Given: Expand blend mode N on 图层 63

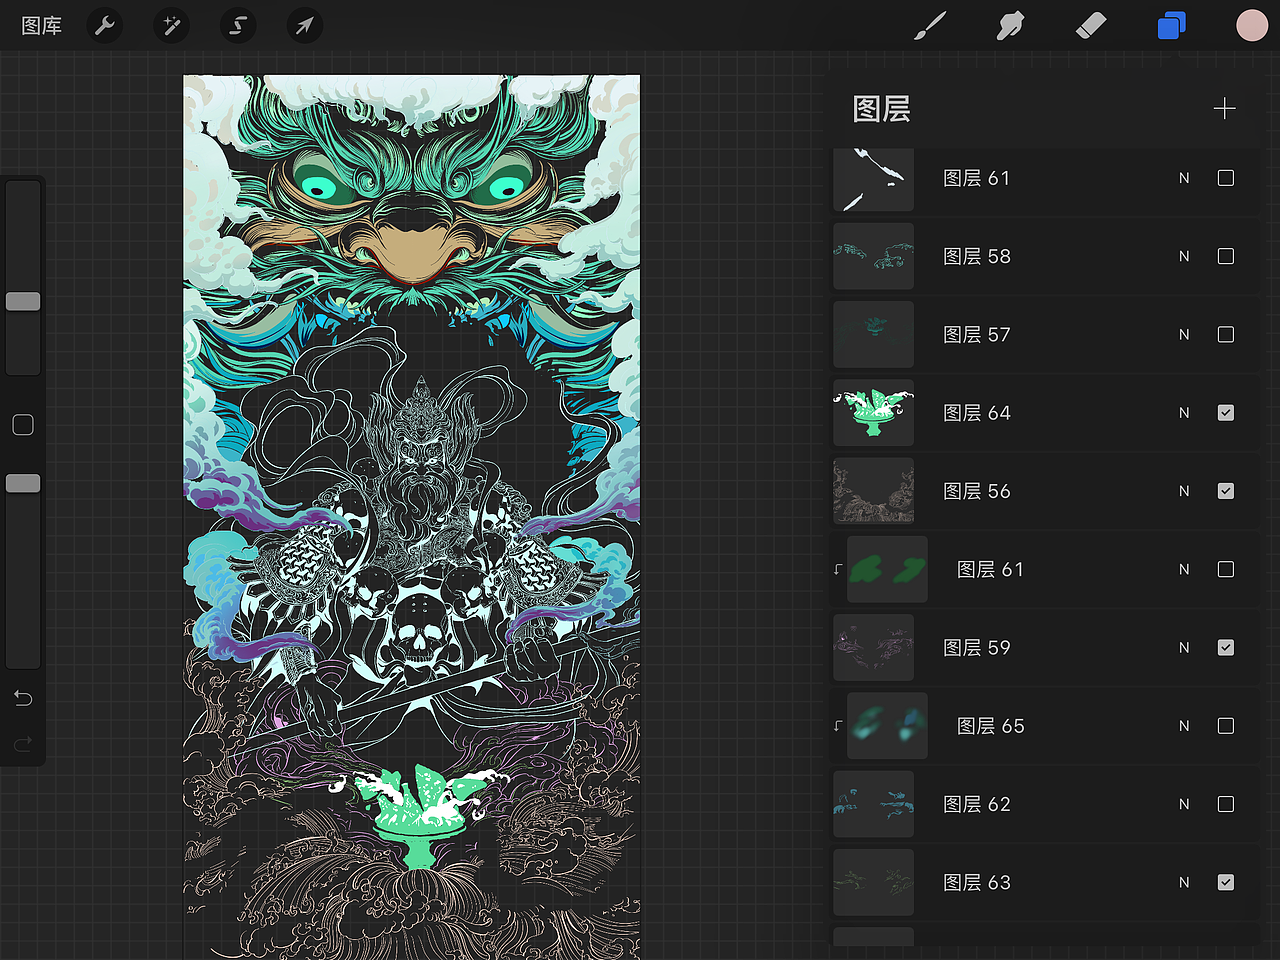Looking at the screenshot, I should coord(1184,882).
